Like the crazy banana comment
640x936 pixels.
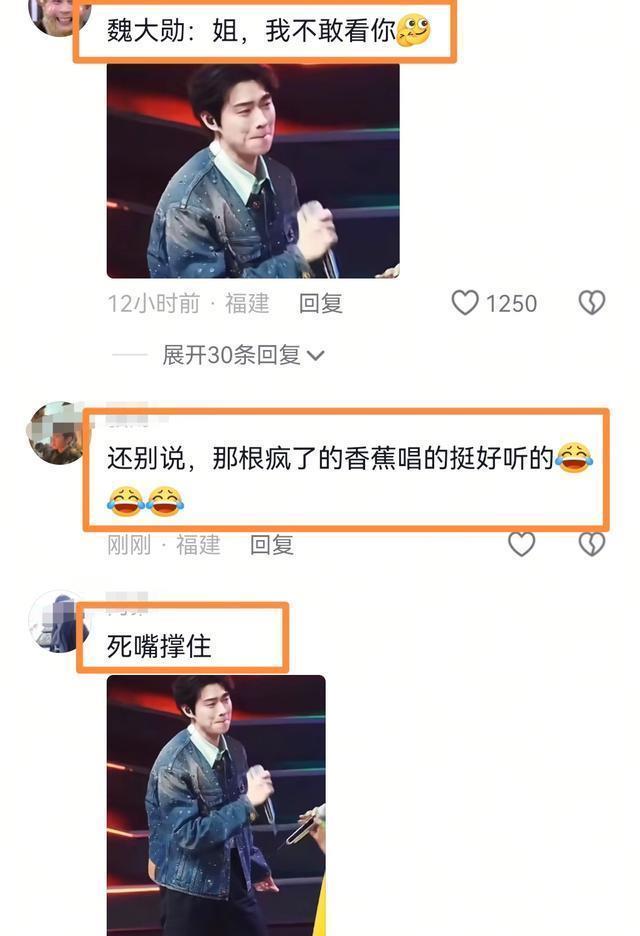pyautogui.click(x=521, y=544)
